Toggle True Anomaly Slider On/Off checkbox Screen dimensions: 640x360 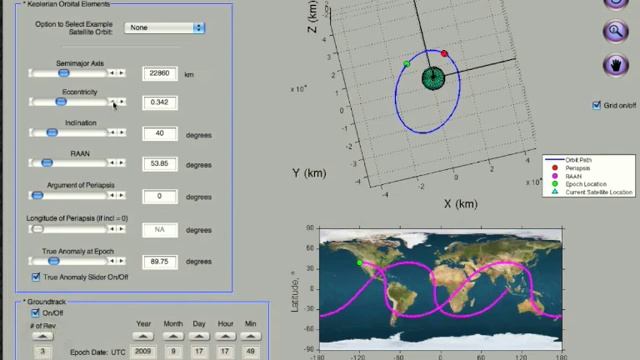pyautogui.click(x=36, y=277)
